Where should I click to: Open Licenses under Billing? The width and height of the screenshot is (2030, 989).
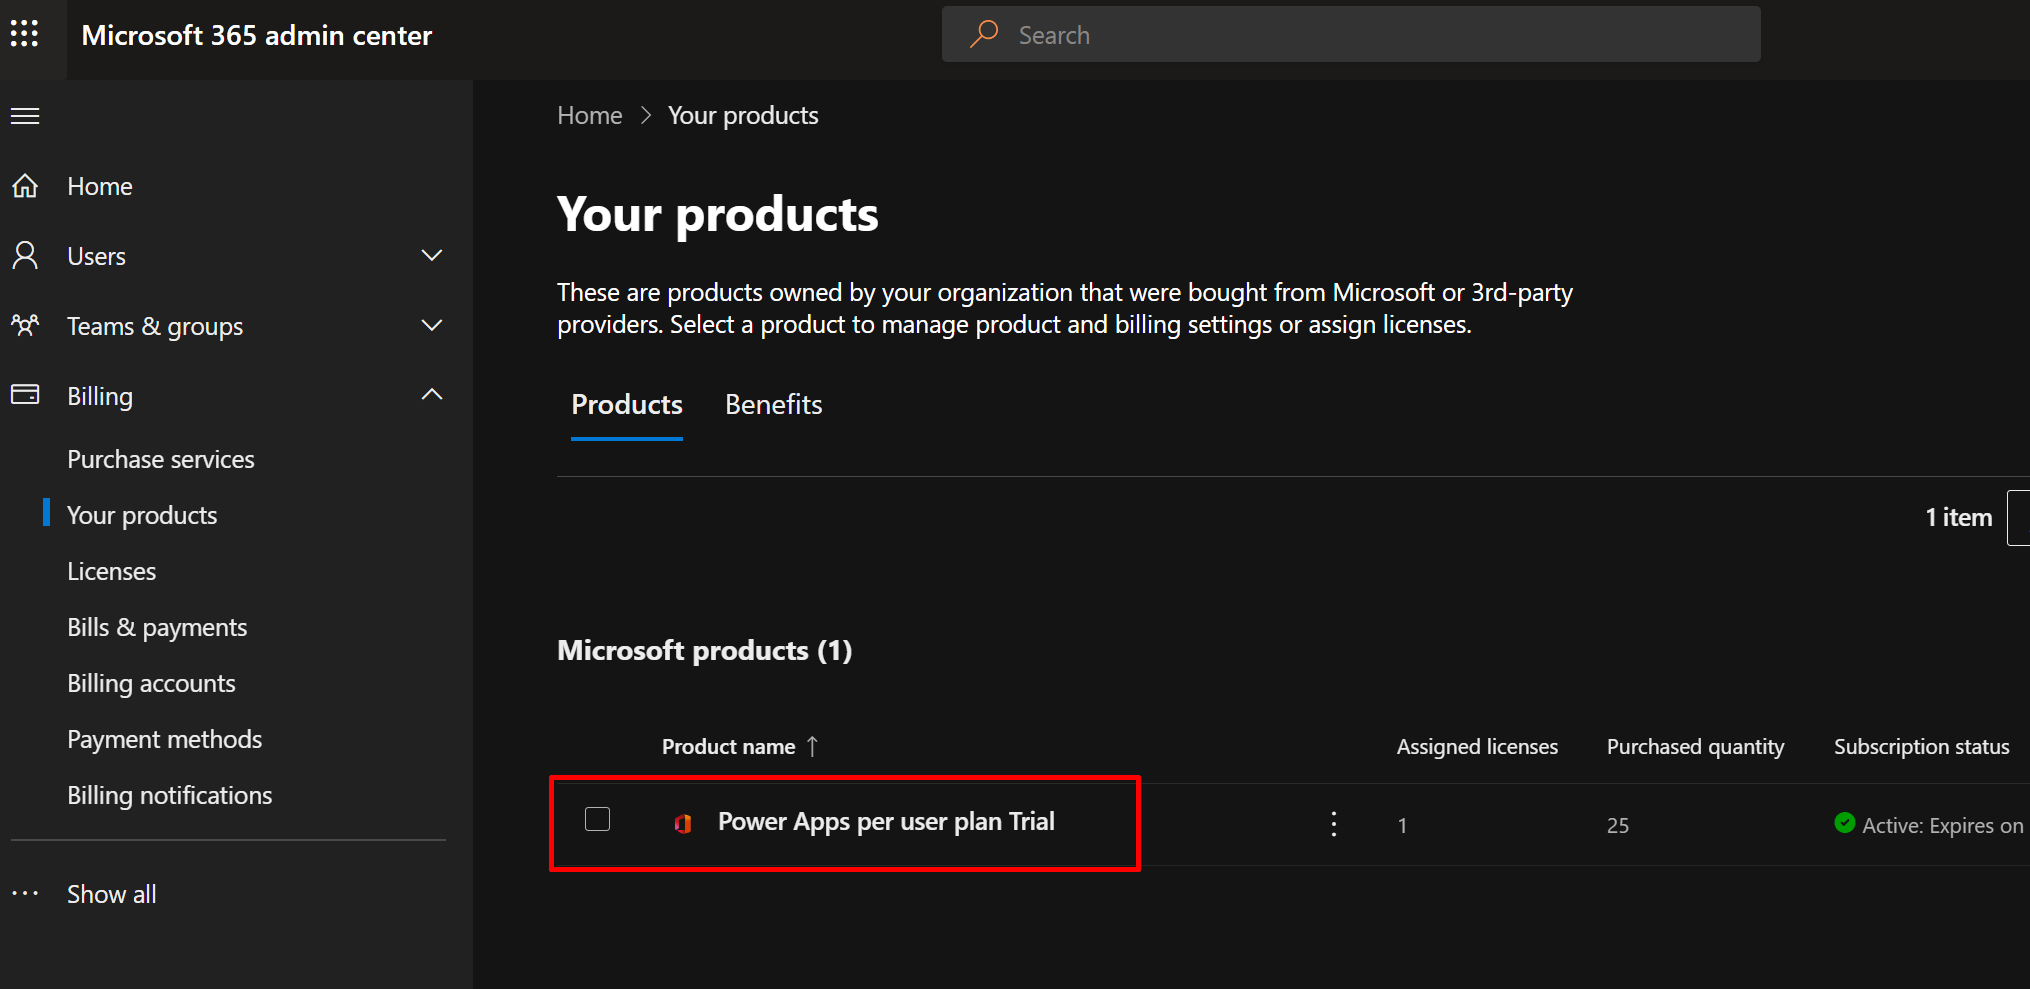tap(111, 572)
